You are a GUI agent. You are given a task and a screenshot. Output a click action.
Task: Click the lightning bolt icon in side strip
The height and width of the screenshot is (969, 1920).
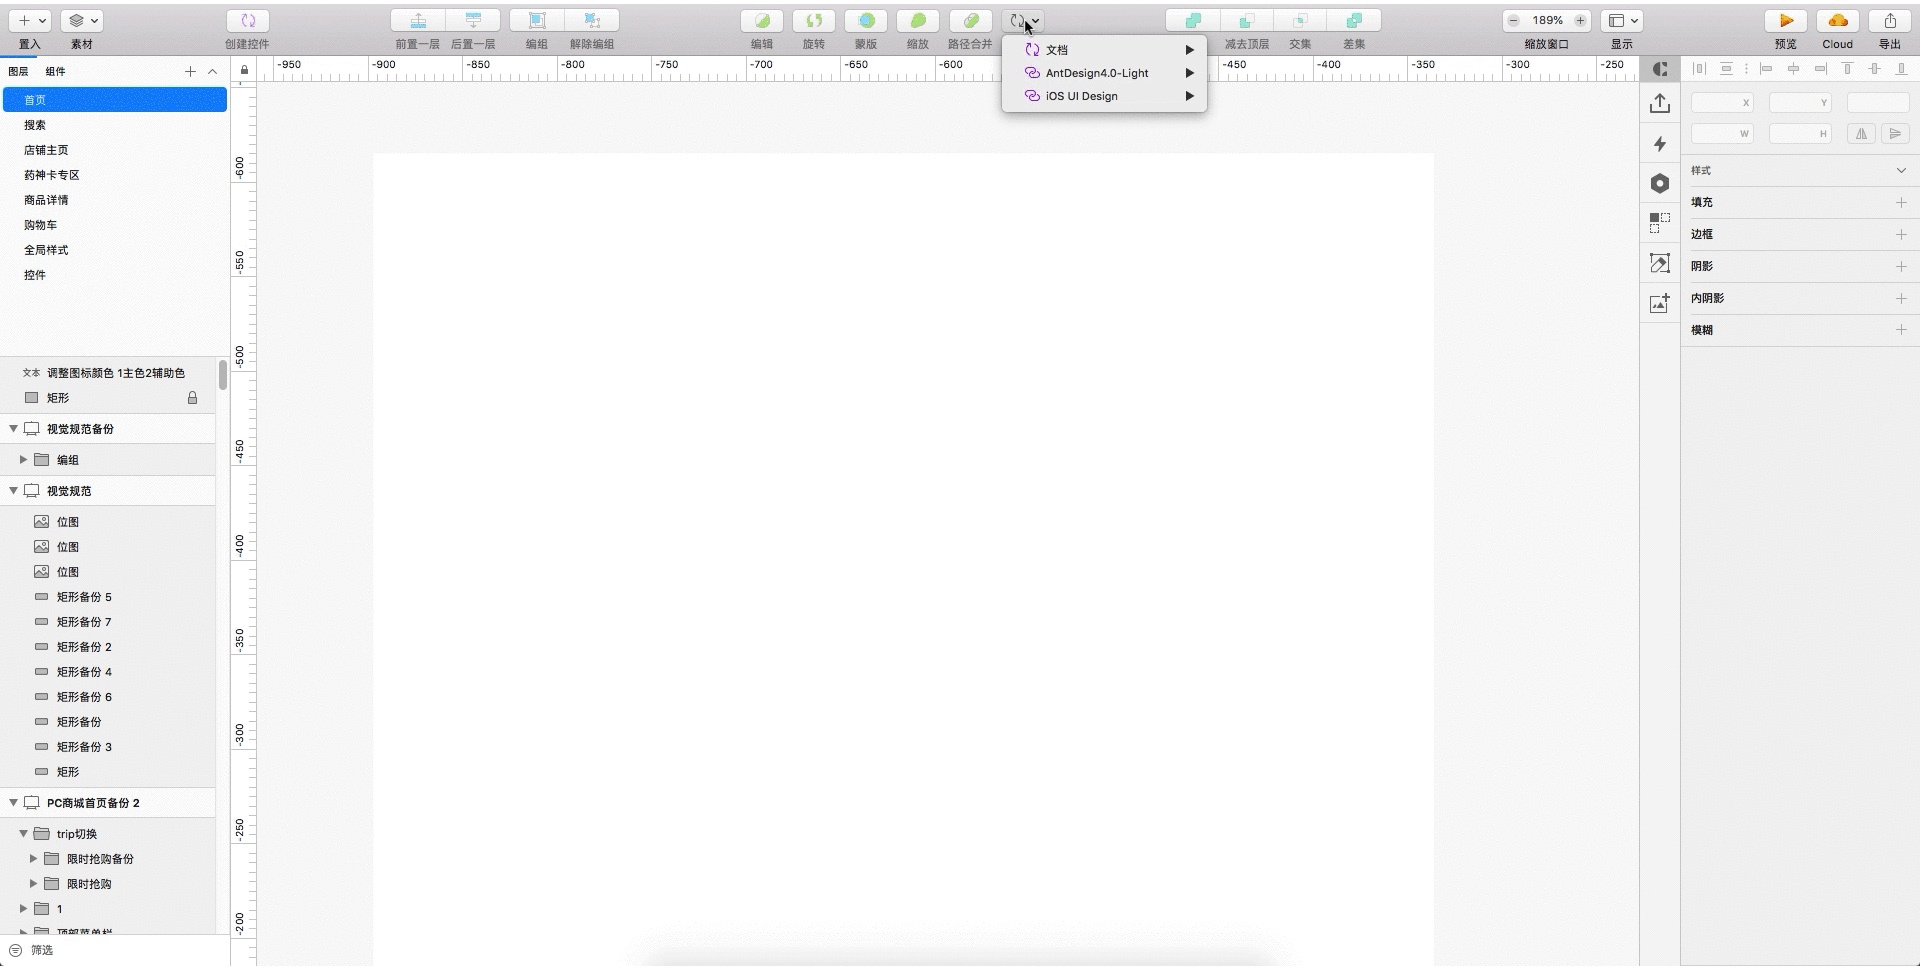pos(1660,144)
